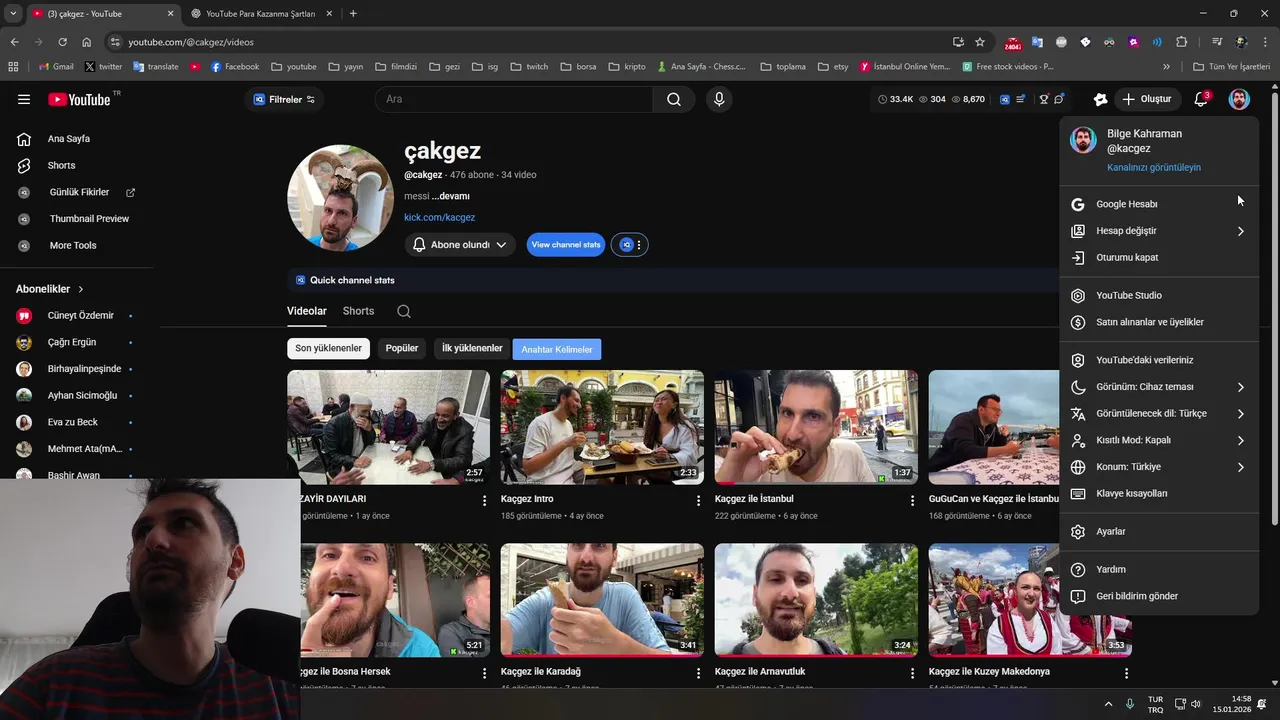The height and width of the screenshot is (720, 1280).
Task: Open the kick.com/kacgez link
Action: pyautogui.click(x=439, y=217)
